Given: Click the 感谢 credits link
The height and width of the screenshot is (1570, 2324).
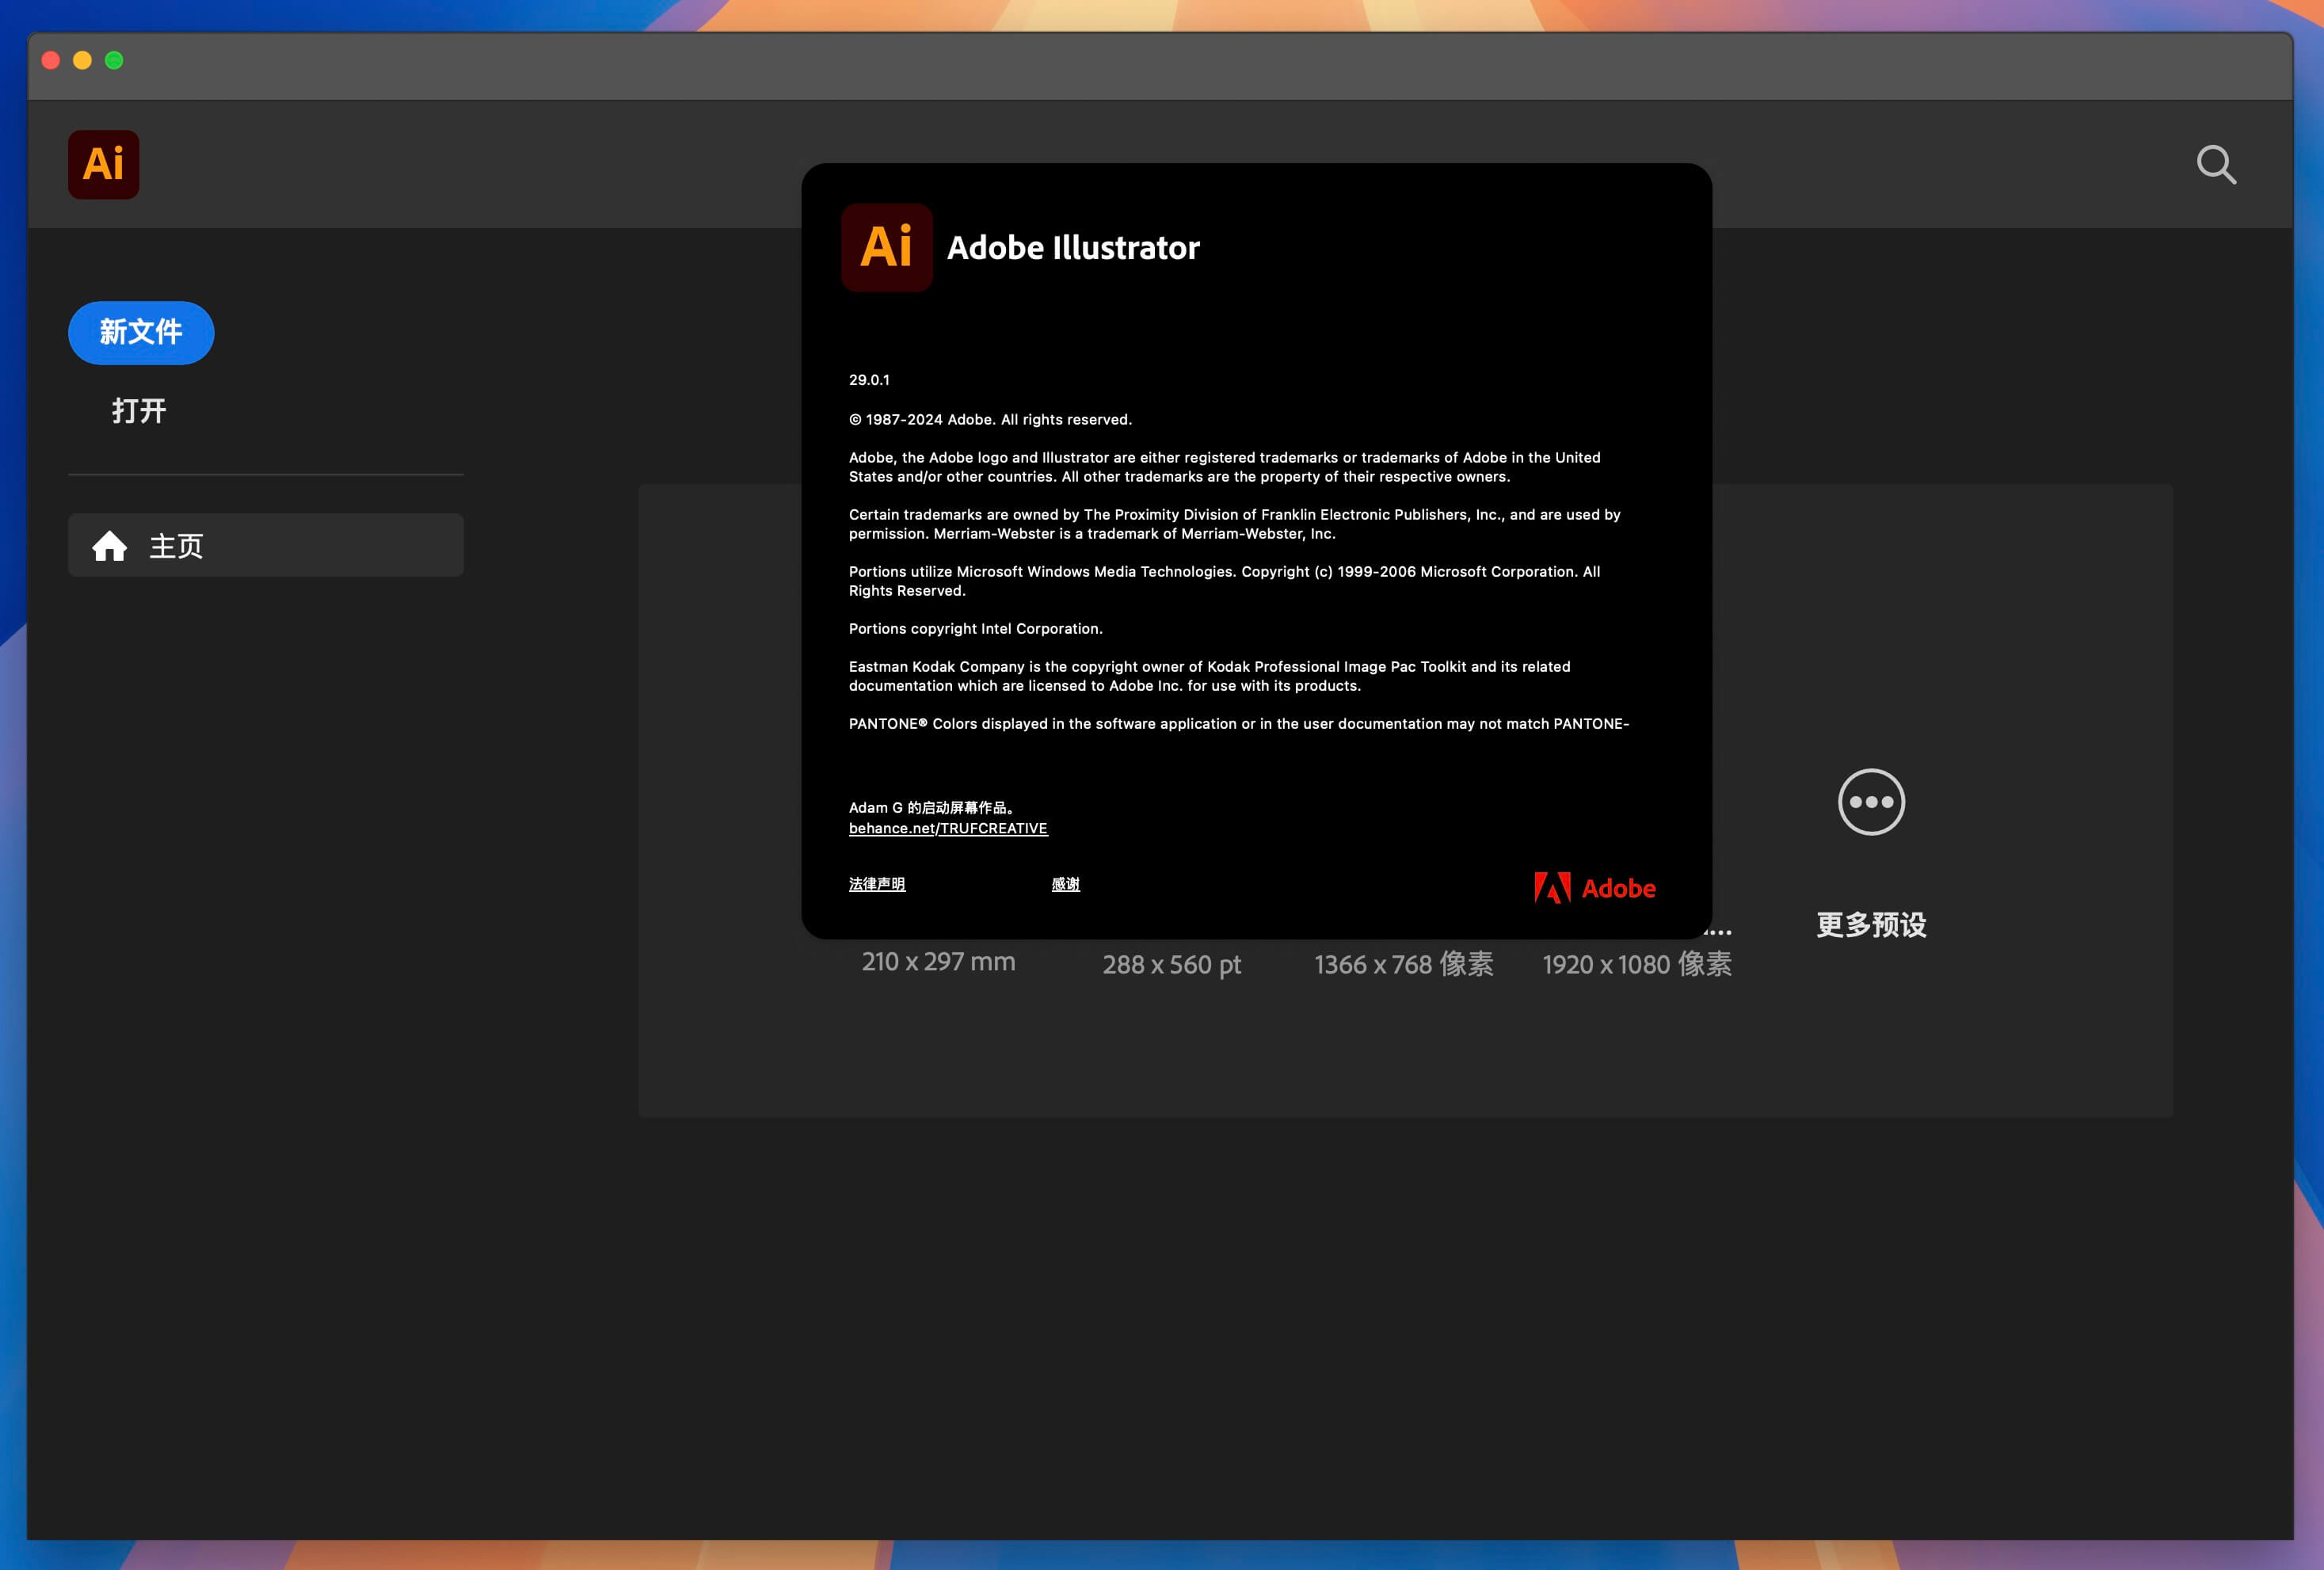Looking at the screenshot, I should point(1065,884).
